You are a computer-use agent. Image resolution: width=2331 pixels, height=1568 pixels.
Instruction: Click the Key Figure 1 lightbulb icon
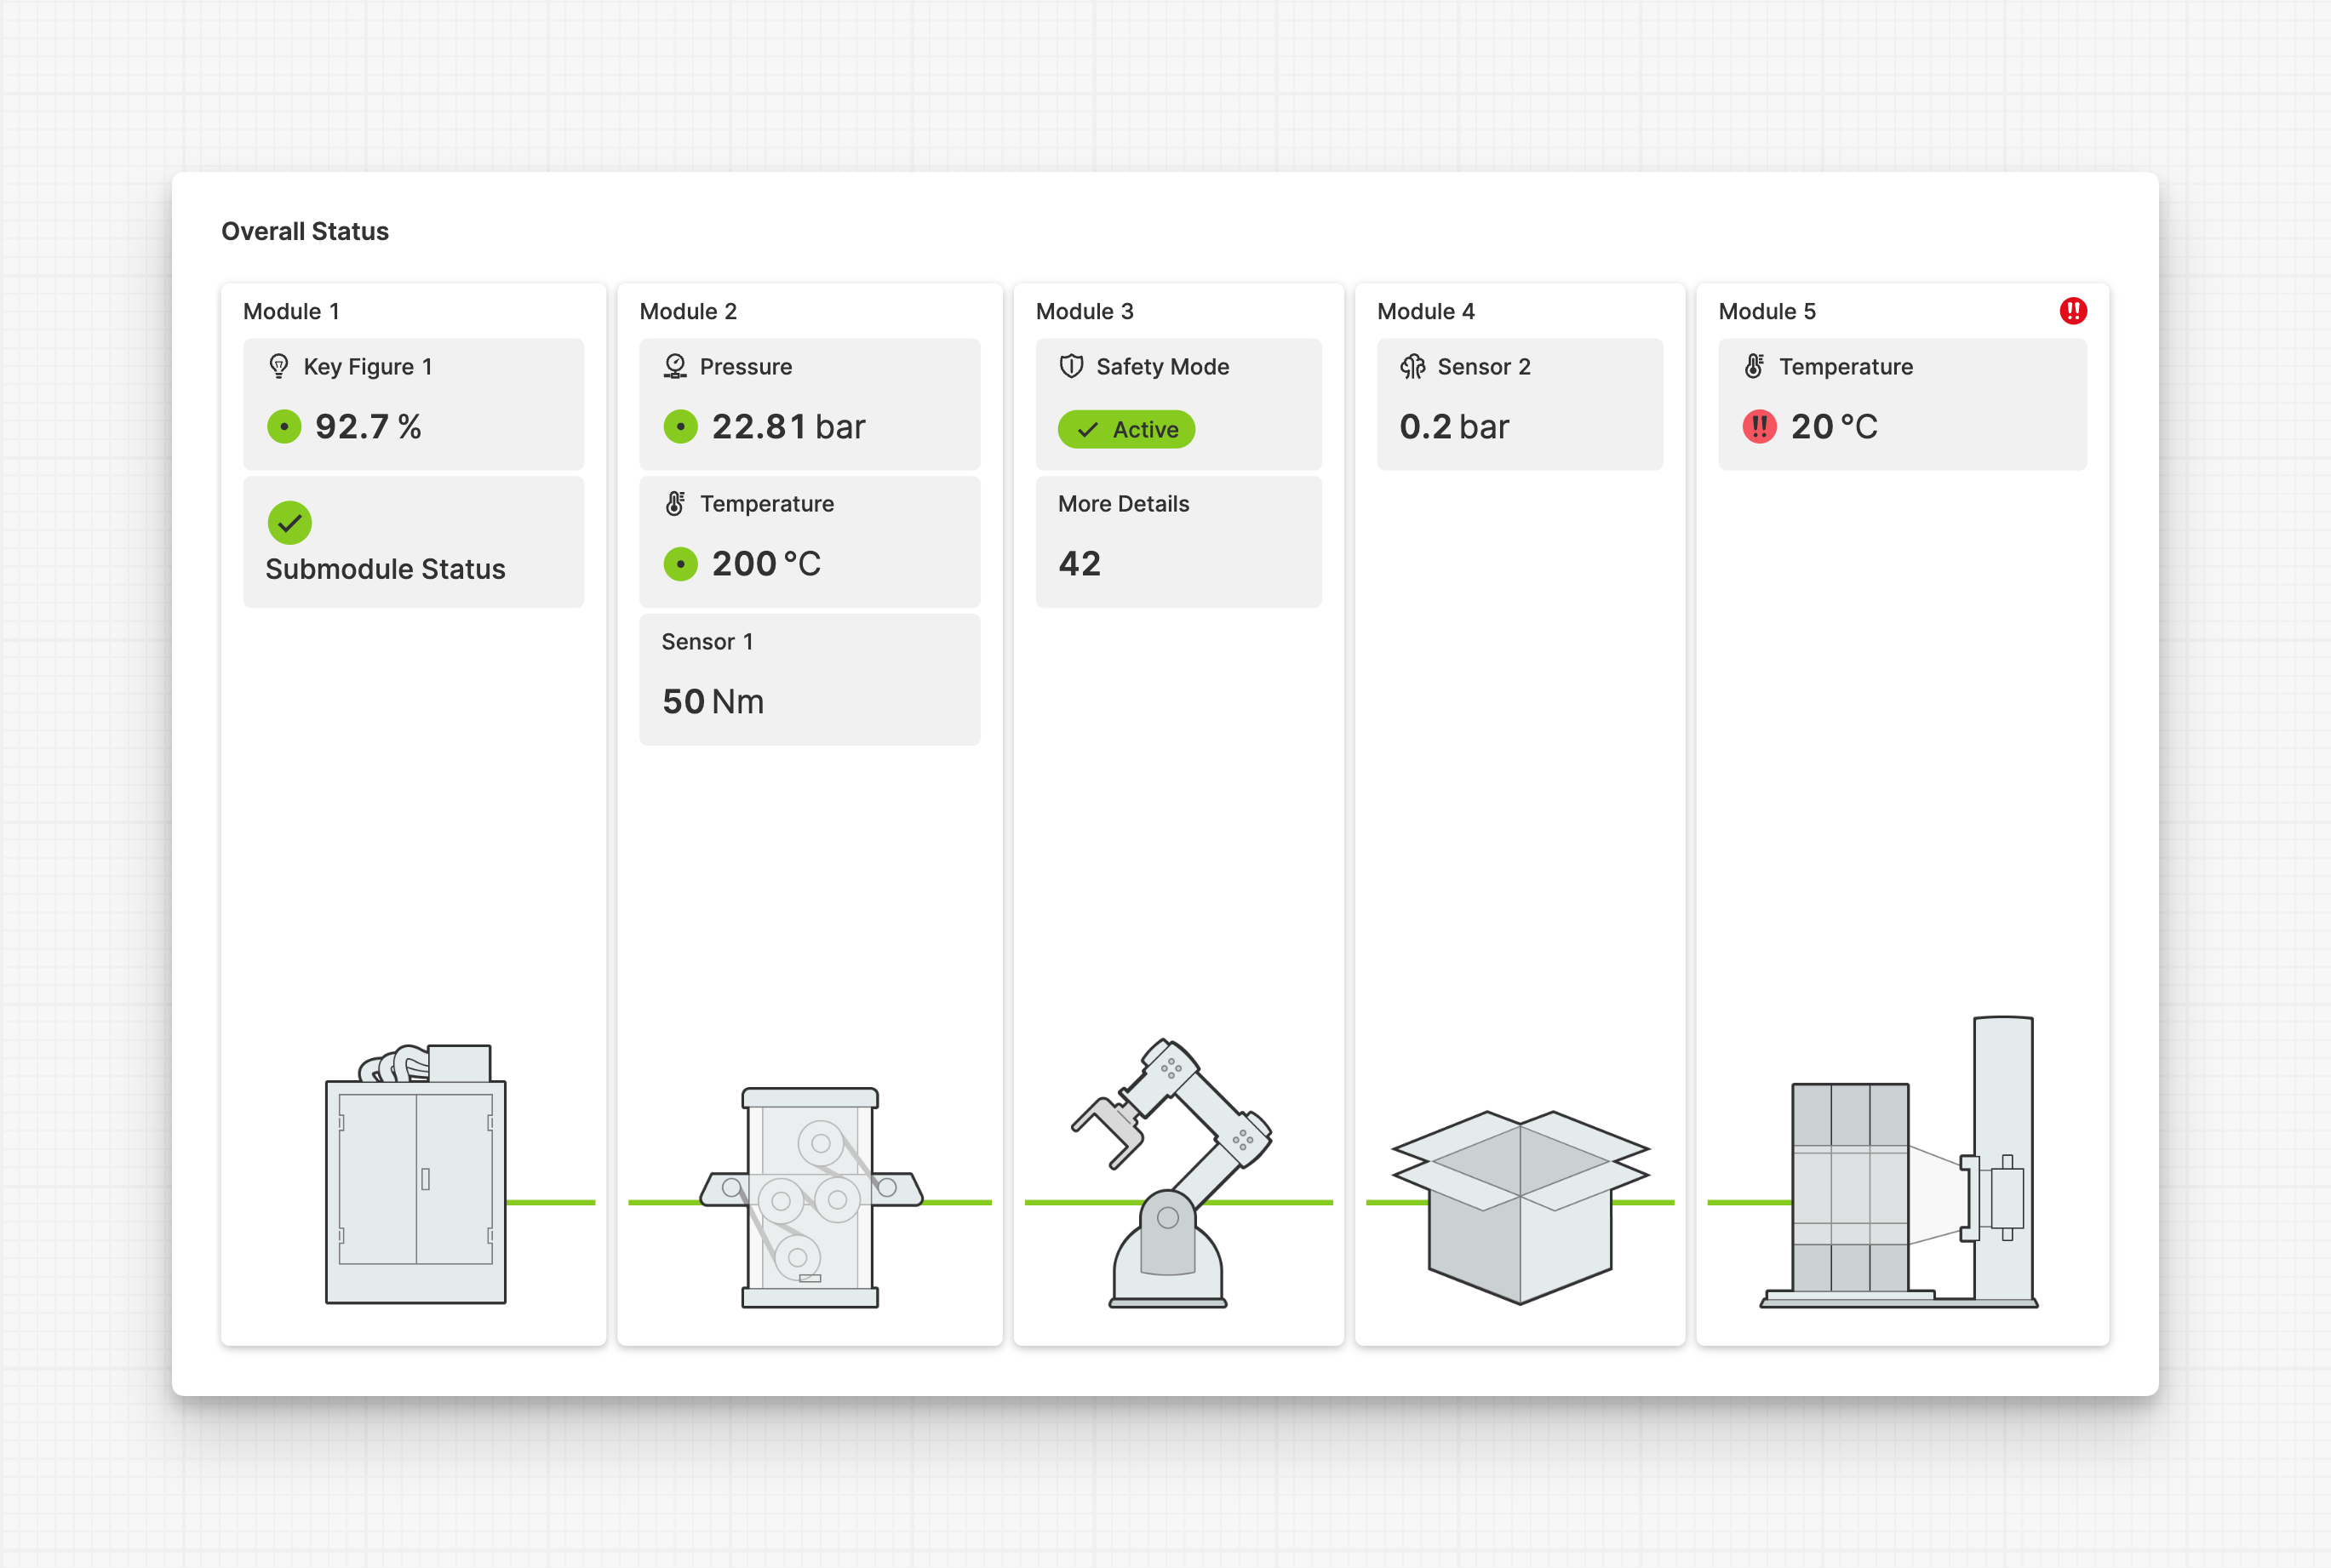pyautogui.click(x=279, y=366)
